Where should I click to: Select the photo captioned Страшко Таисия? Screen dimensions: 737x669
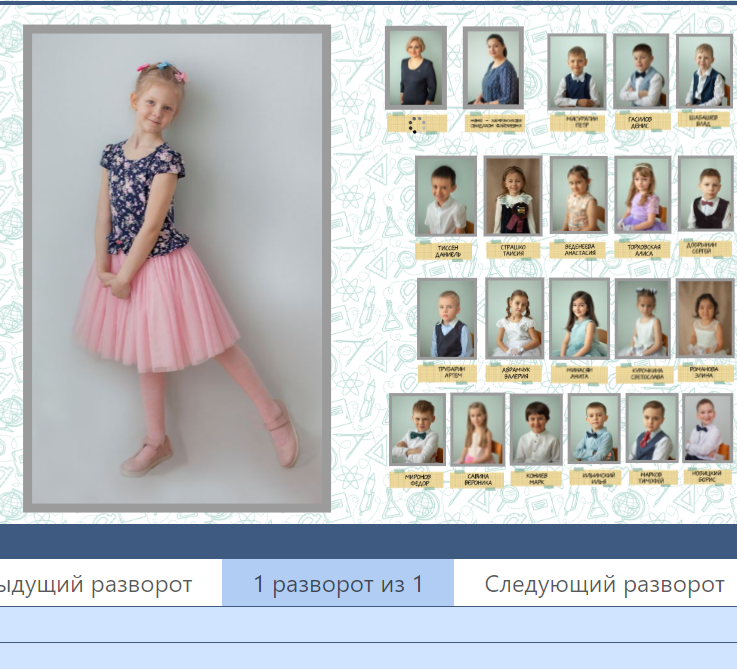(513, 196)
